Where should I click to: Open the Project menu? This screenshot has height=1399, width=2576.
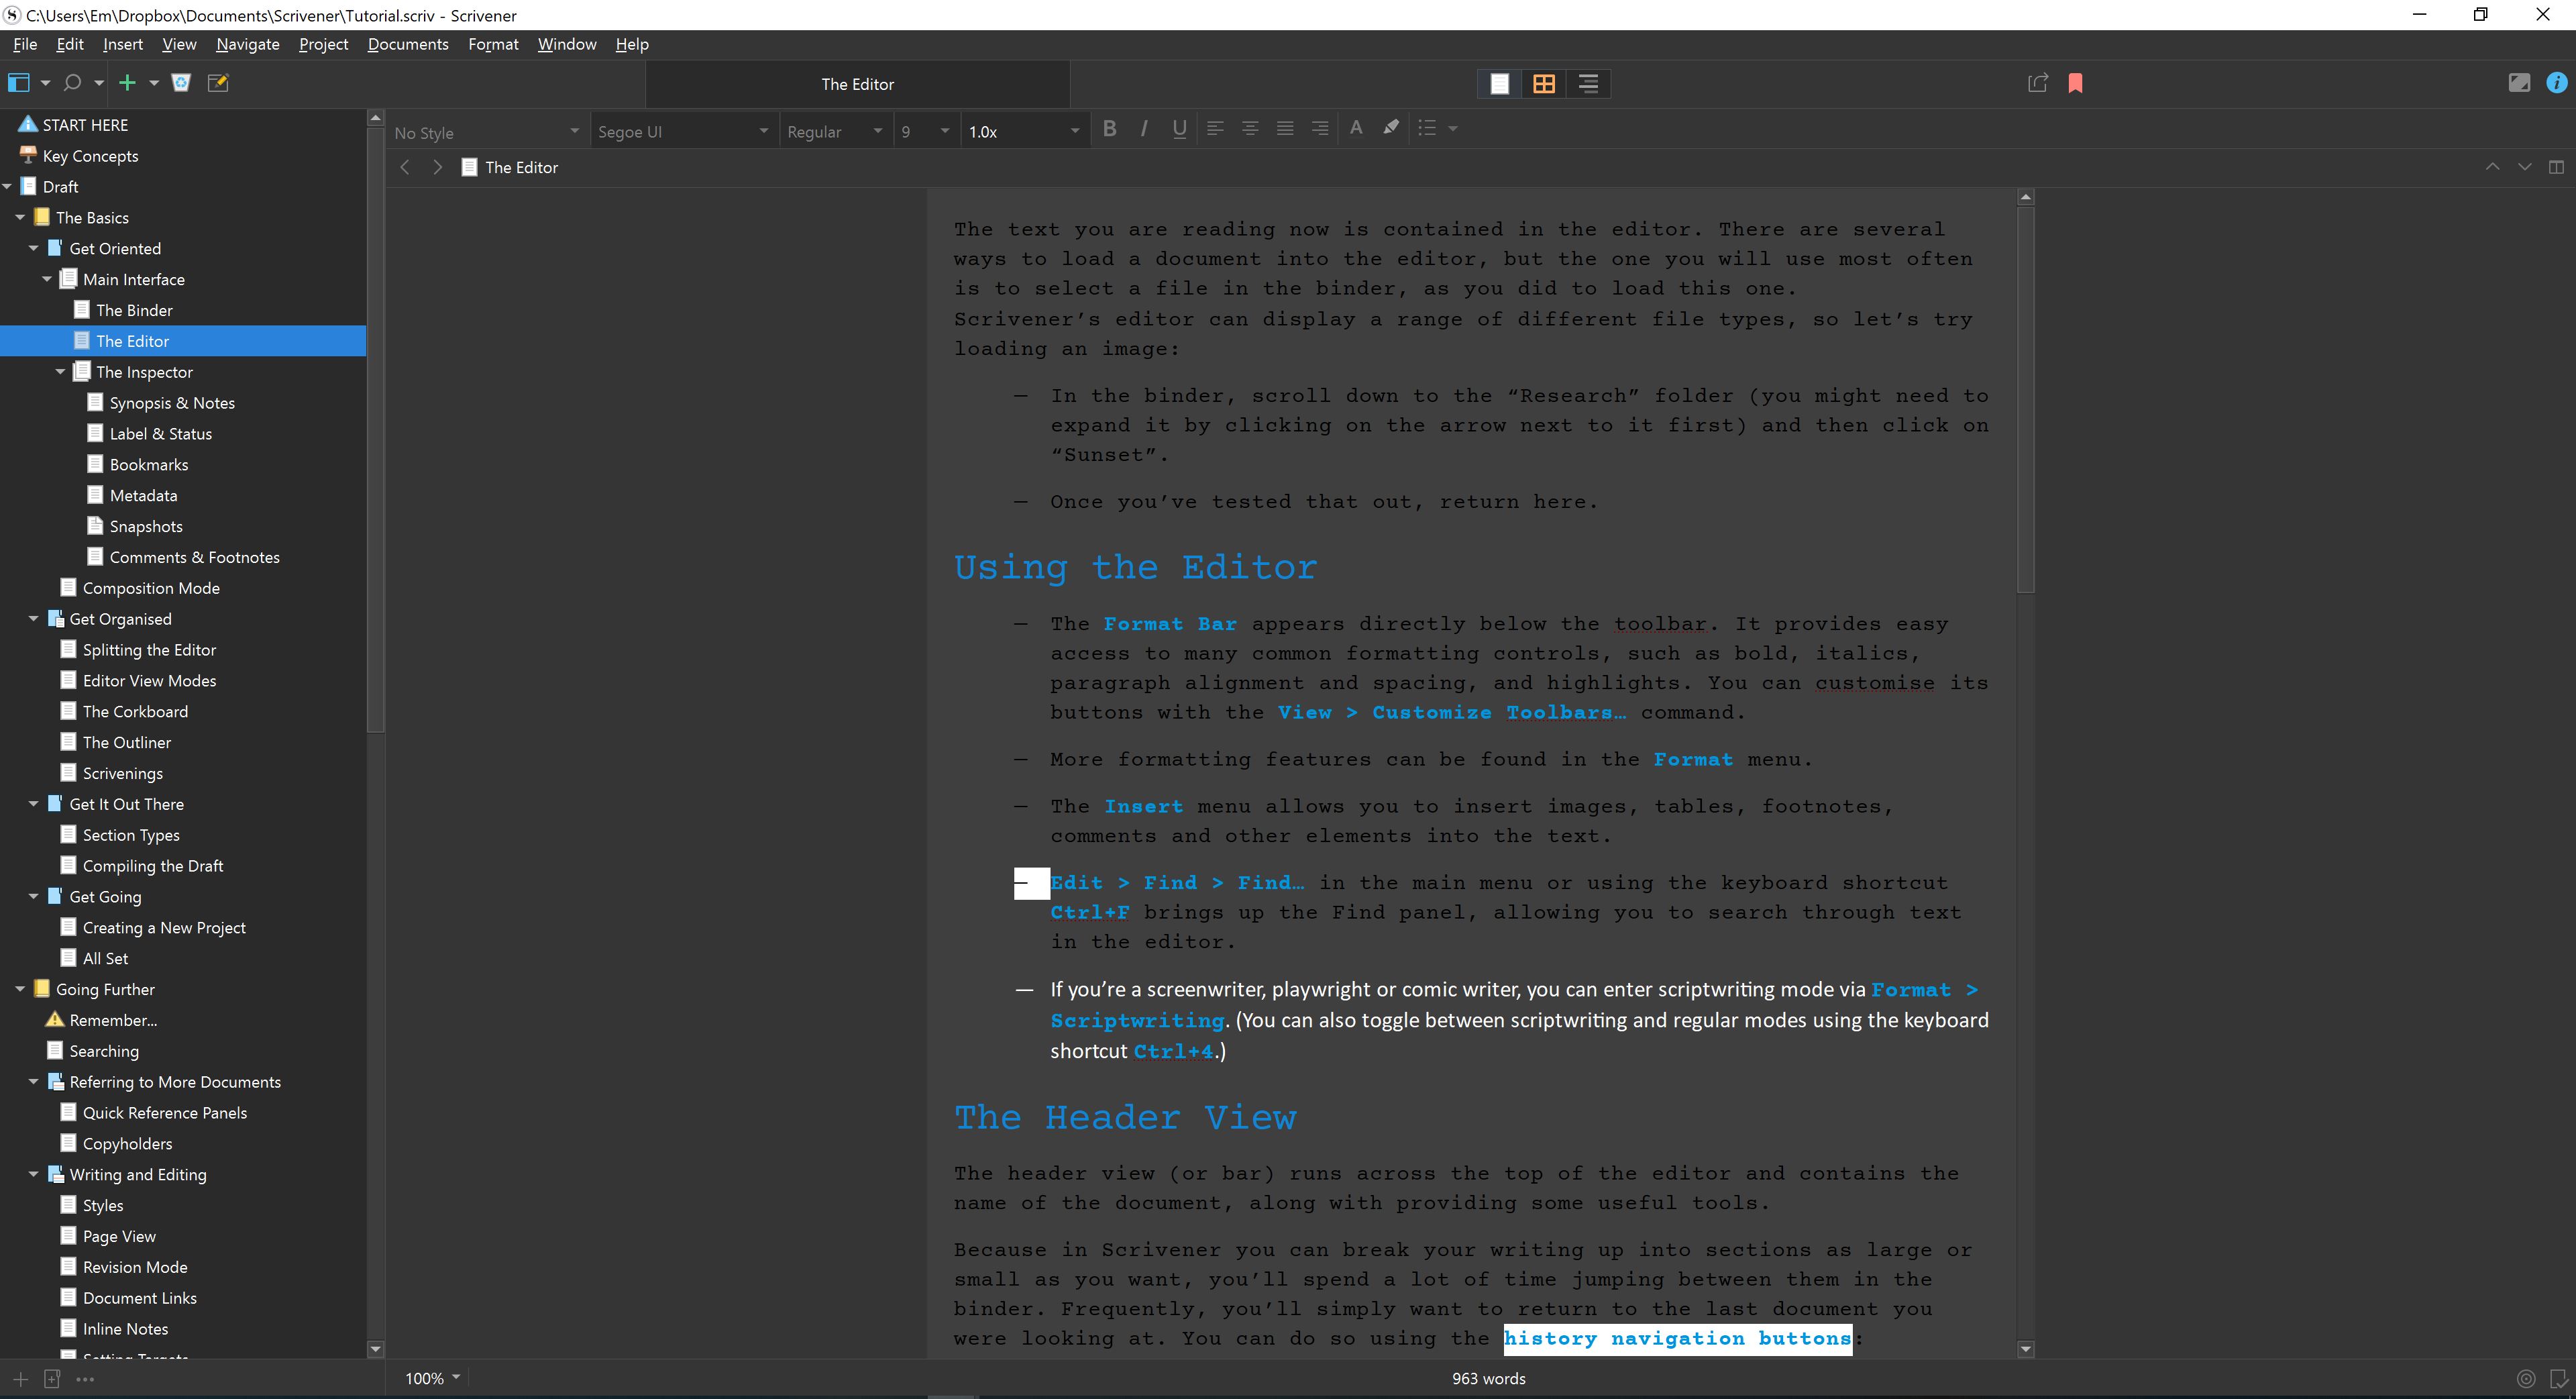(x=323, y=44)
